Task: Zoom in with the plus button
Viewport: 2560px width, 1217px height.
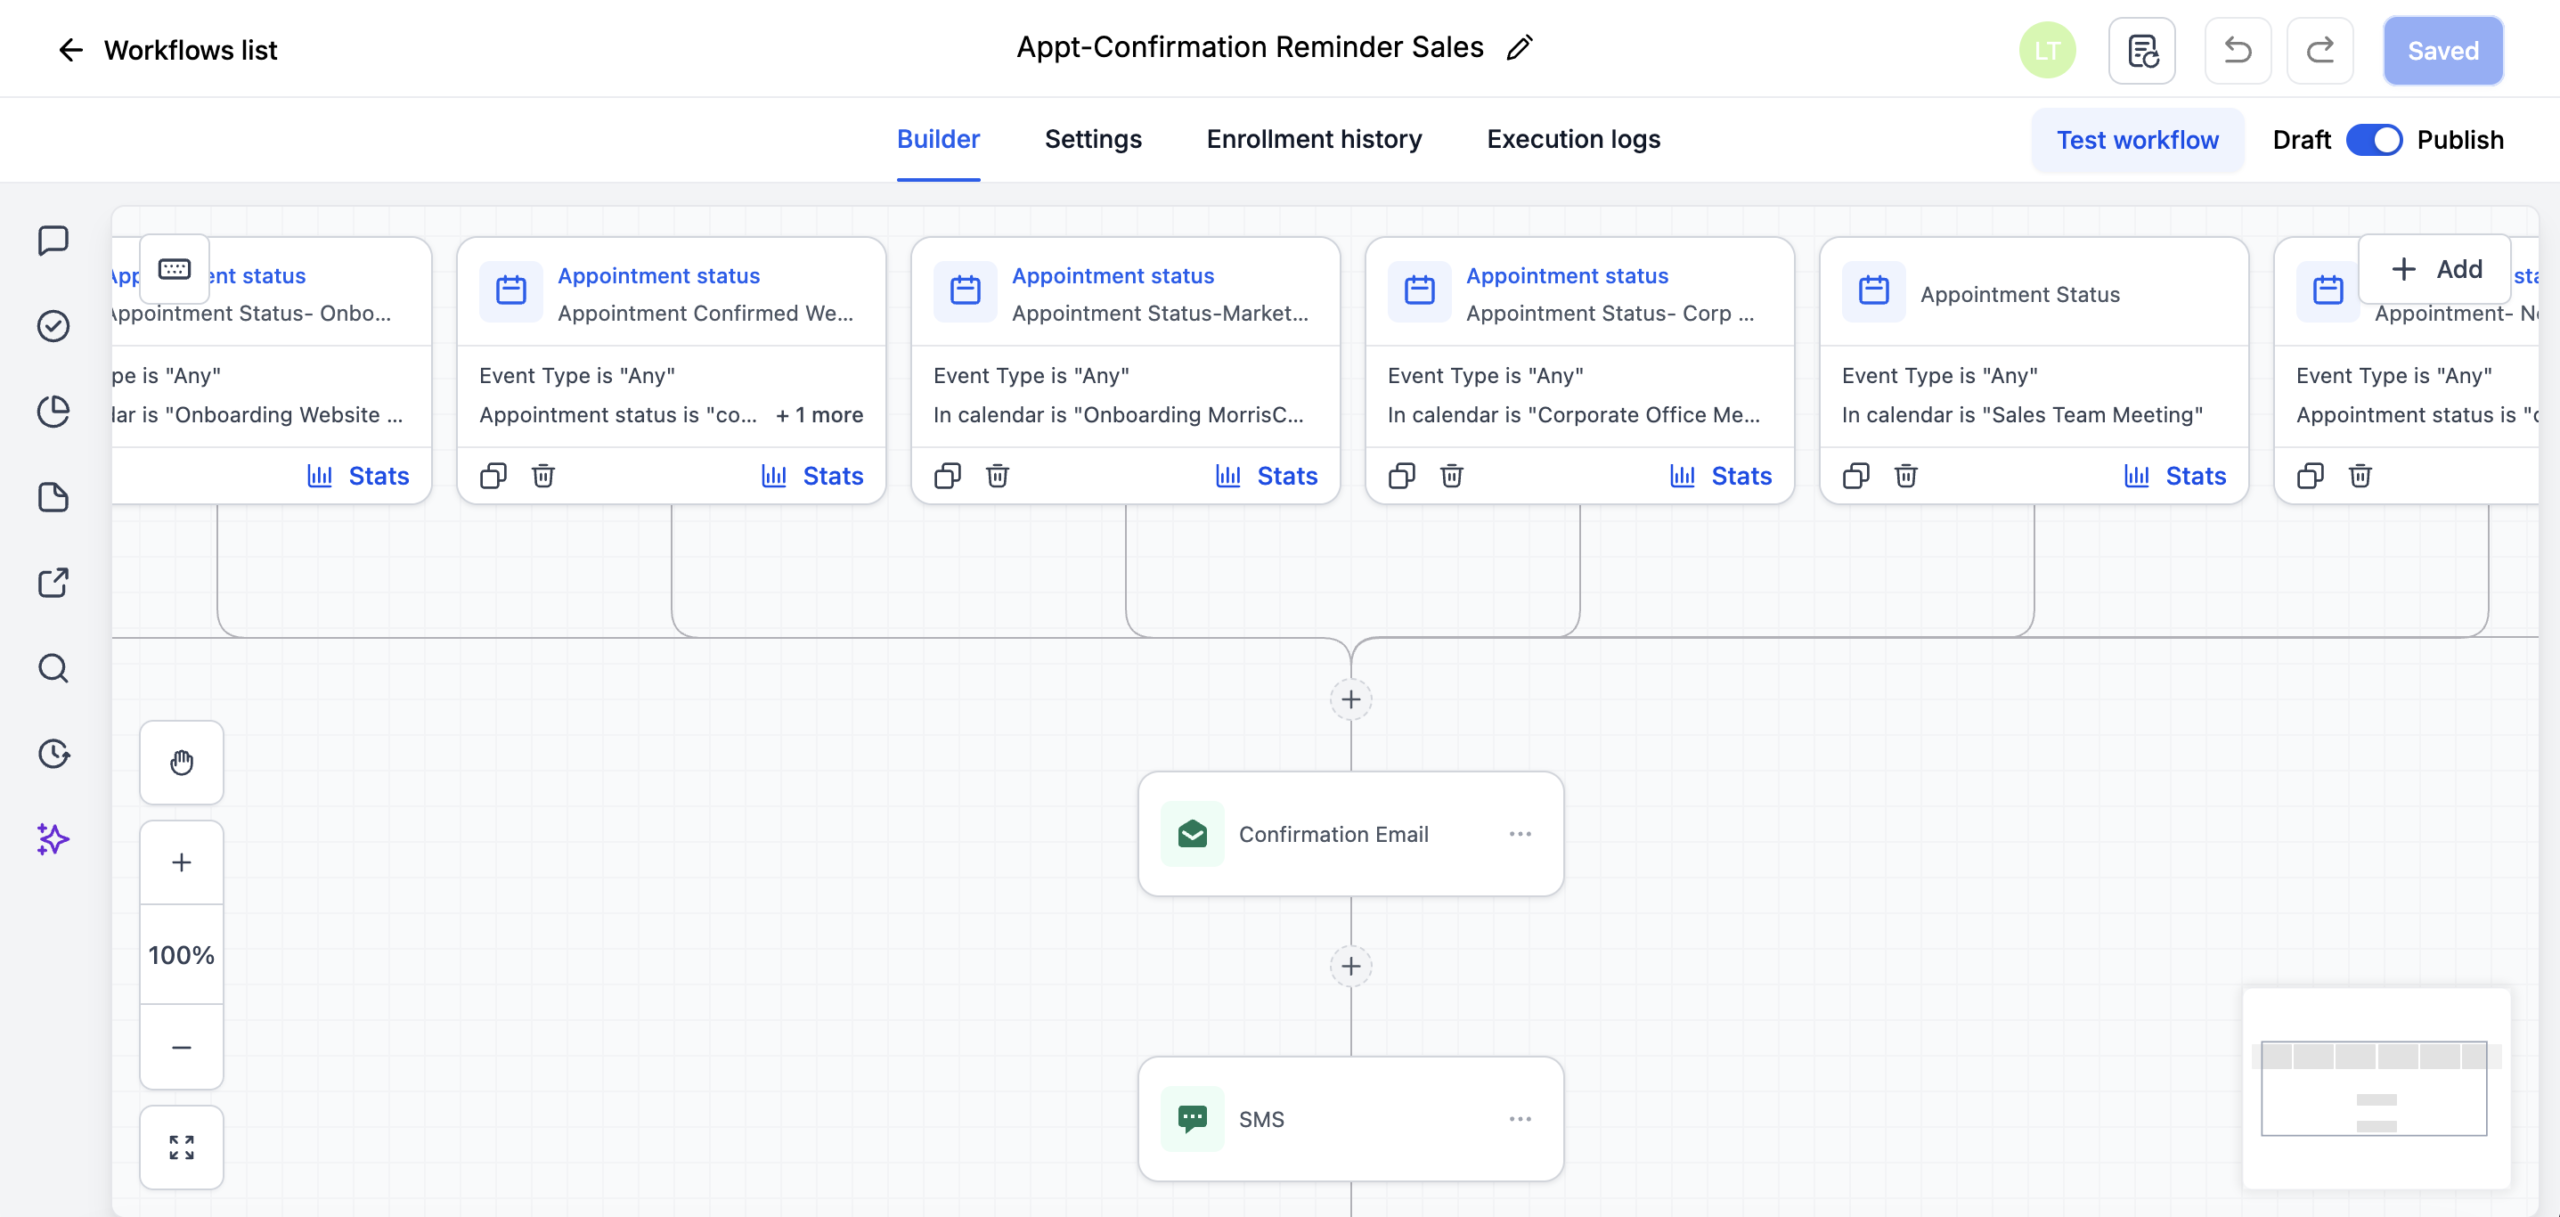Action: tap(181, 863)
